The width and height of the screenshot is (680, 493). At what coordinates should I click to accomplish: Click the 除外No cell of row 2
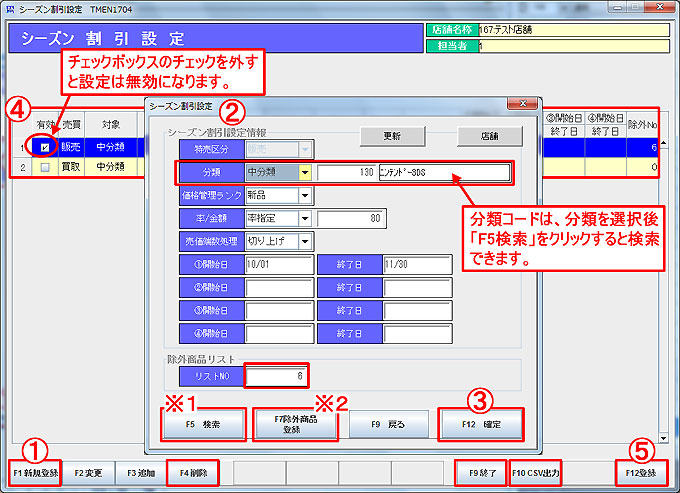[642, 167]
